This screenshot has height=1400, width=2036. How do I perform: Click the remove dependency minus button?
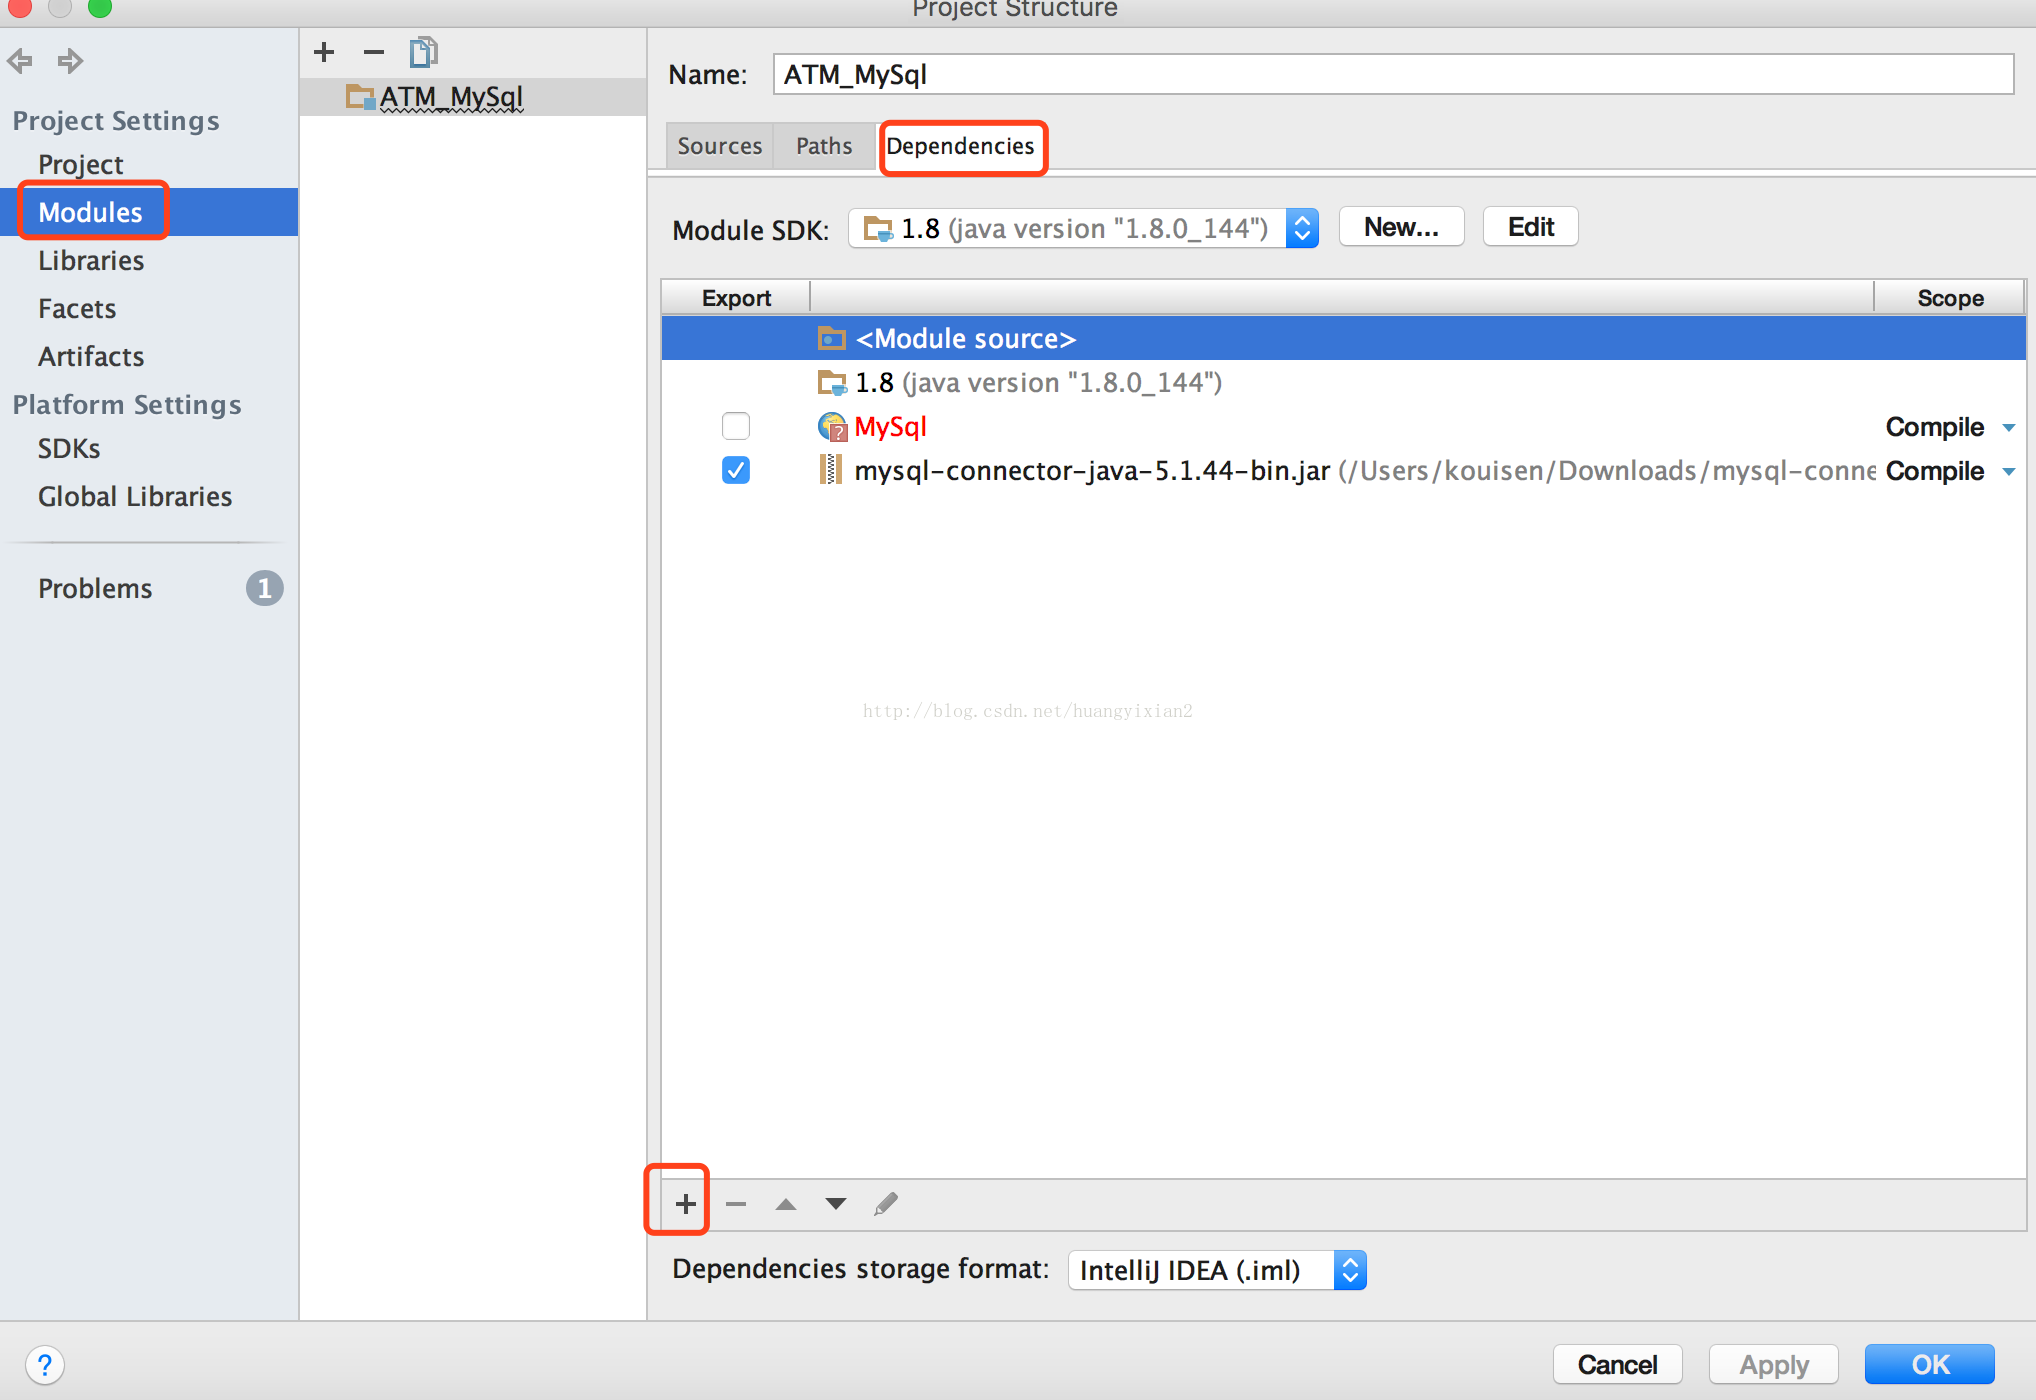tap(738, 1204)
